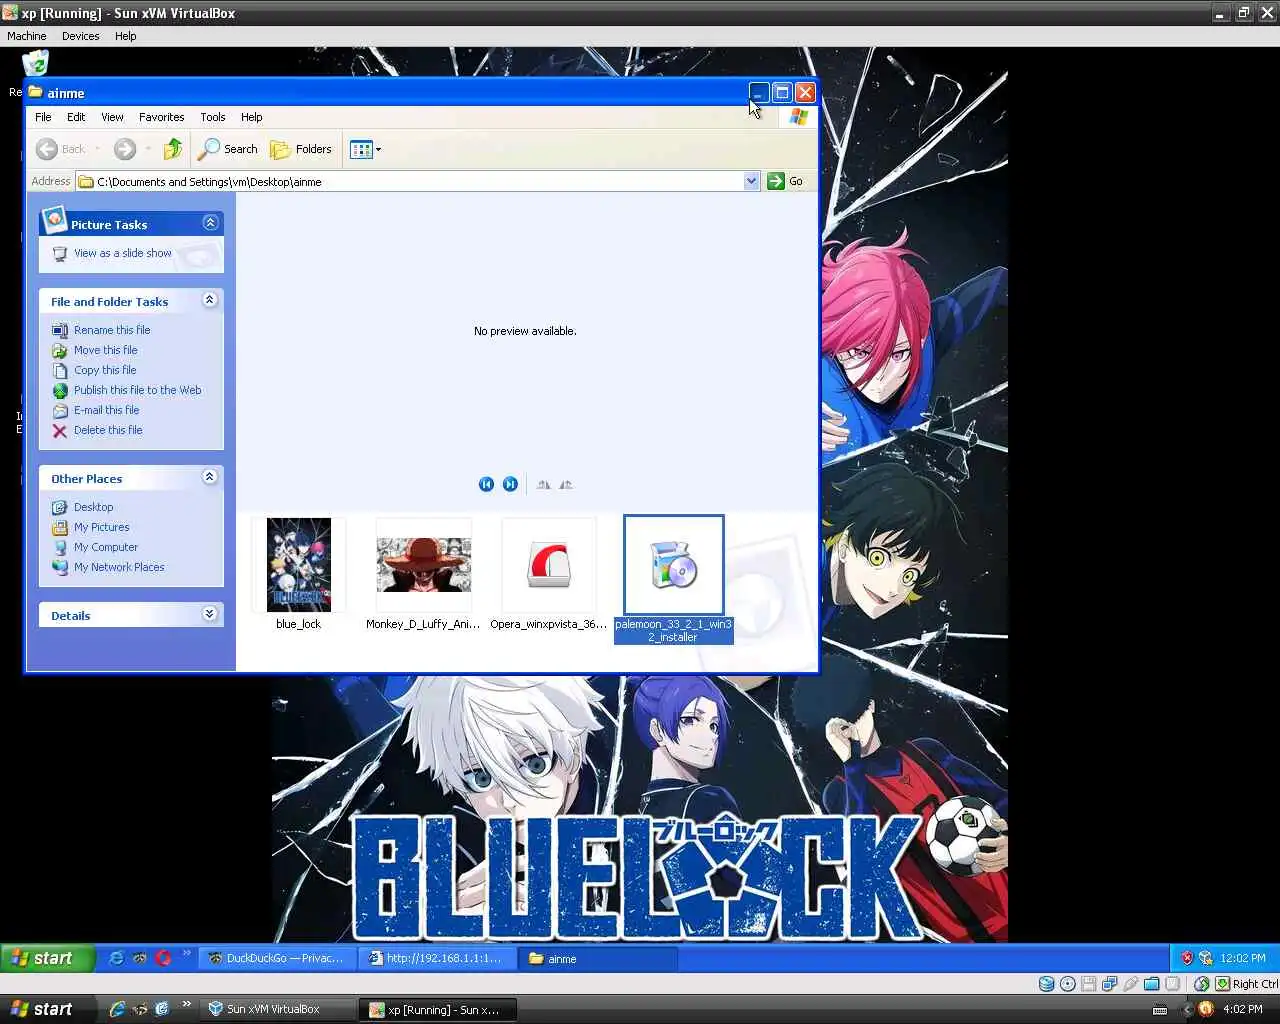Click the Recycle Bin desktop icon
The height and width of the screenshot is (1024, 1280).
[x=35, y=63]
